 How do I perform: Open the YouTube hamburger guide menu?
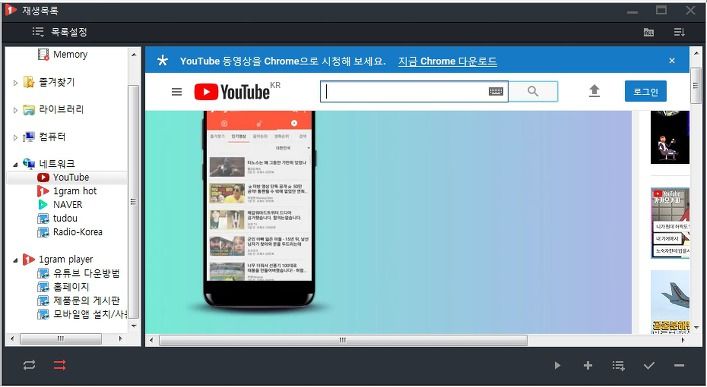click(177, 92)
